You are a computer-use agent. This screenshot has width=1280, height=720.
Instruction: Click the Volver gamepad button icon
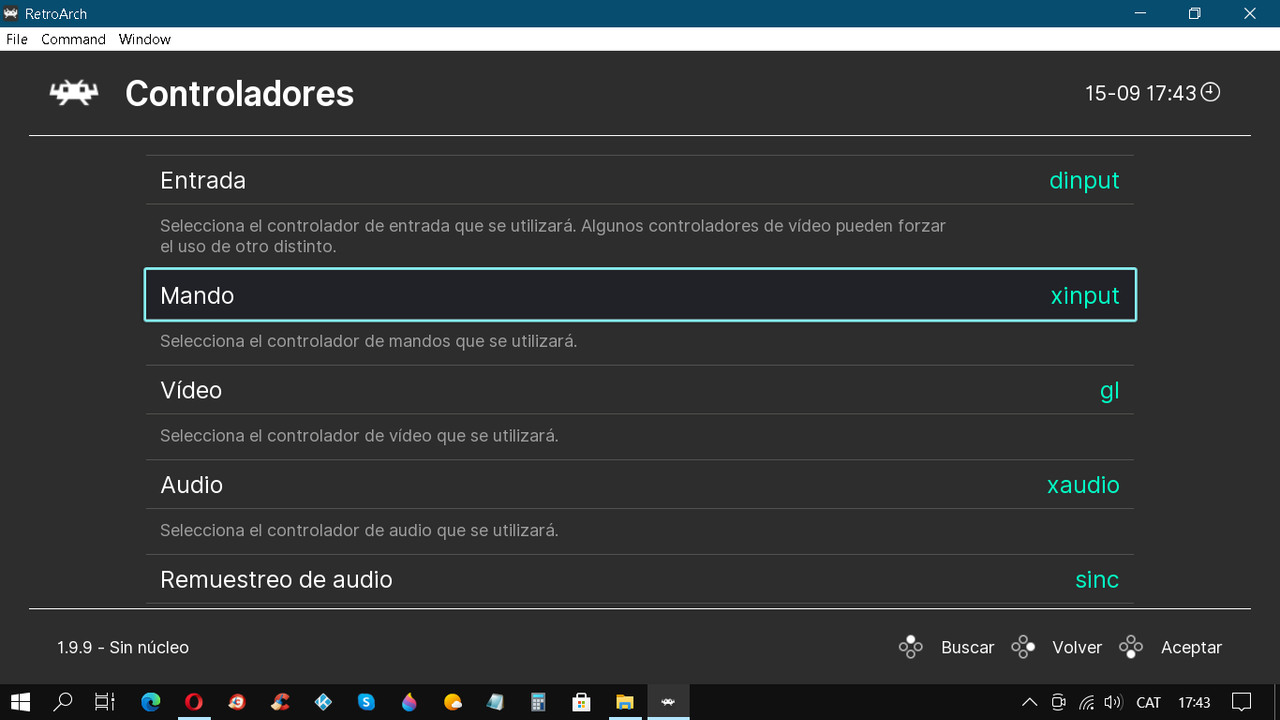click(x=1023, y=647)
